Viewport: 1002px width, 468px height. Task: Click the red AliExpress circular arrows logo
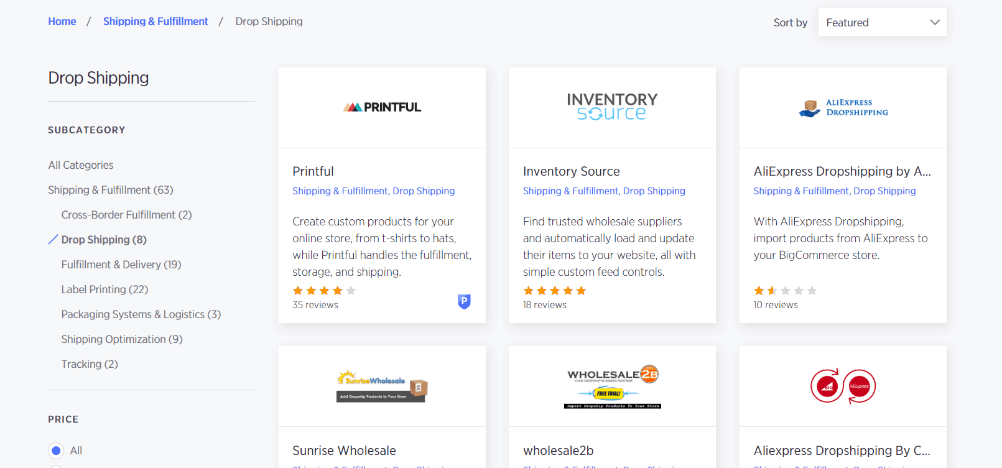coord(843,386)
